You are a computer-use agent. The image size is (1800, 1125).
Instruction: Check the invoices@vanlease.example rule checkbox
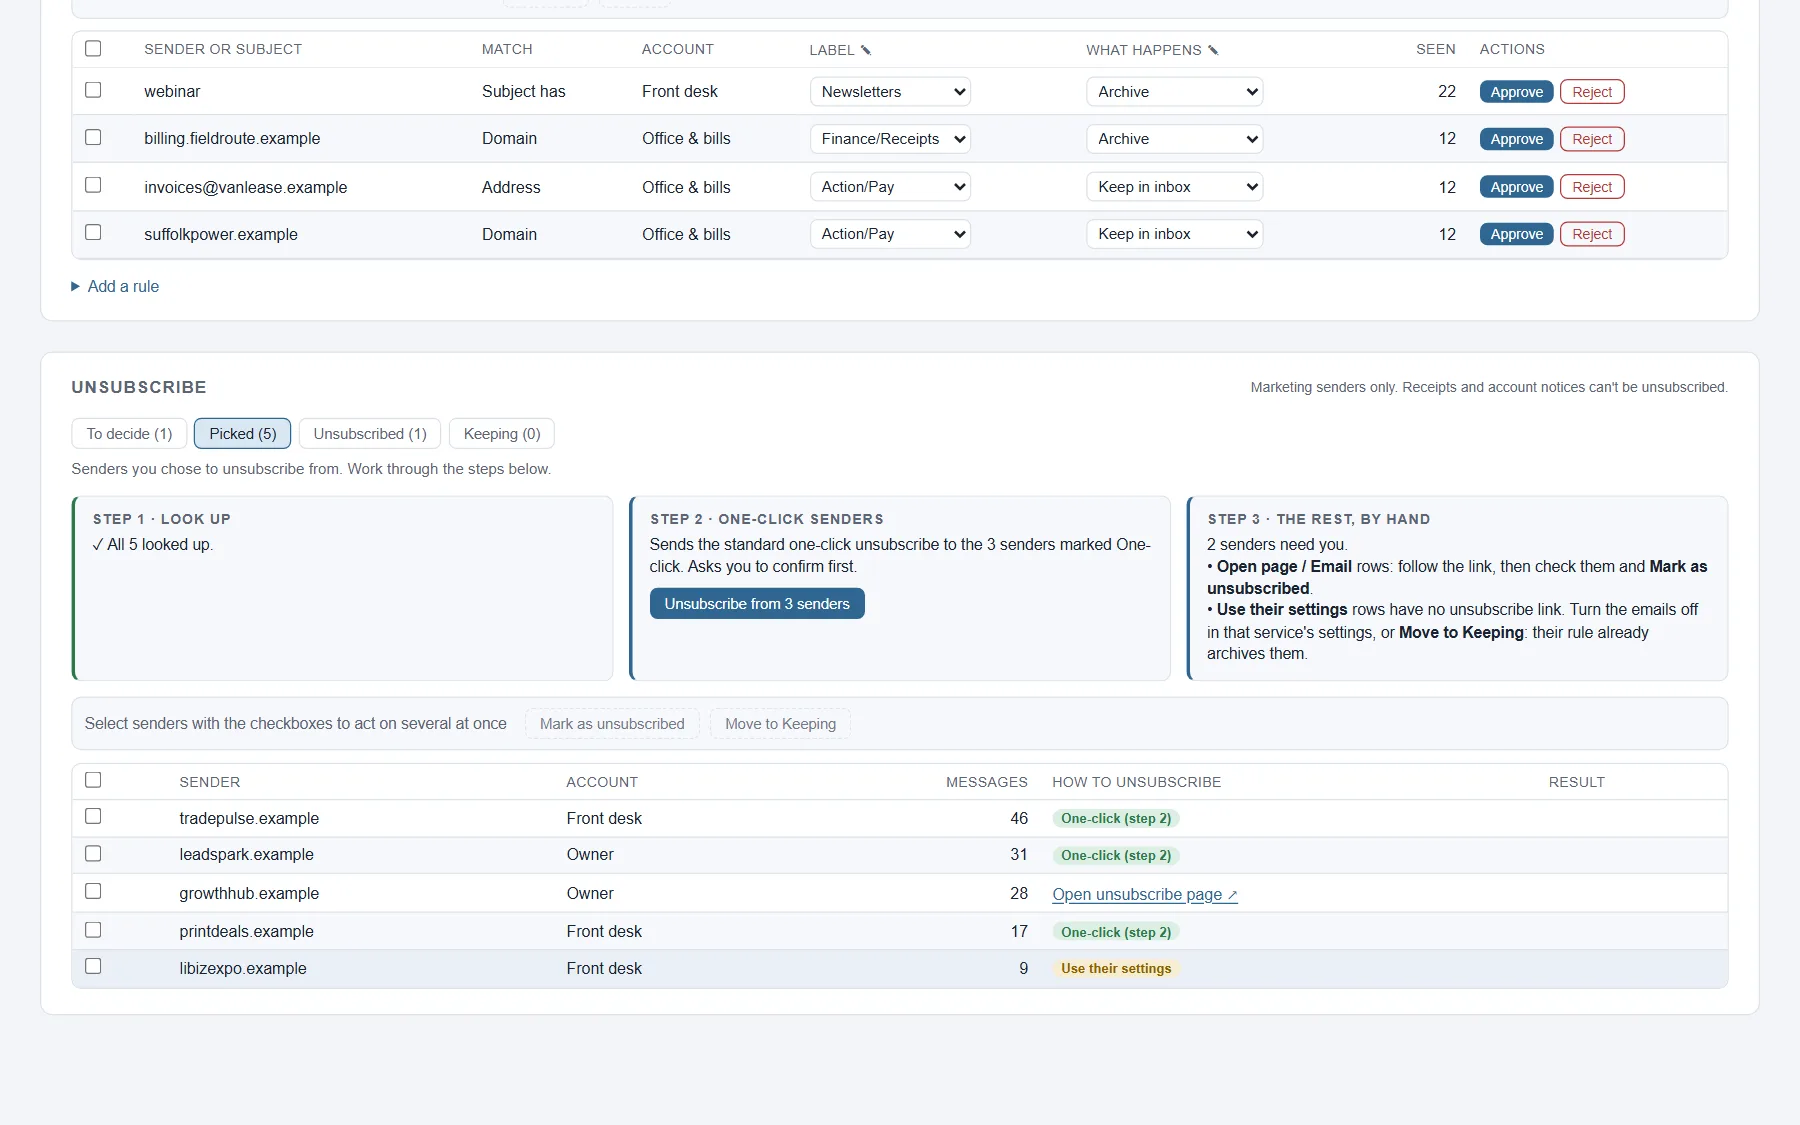click(x=93, y=185)
